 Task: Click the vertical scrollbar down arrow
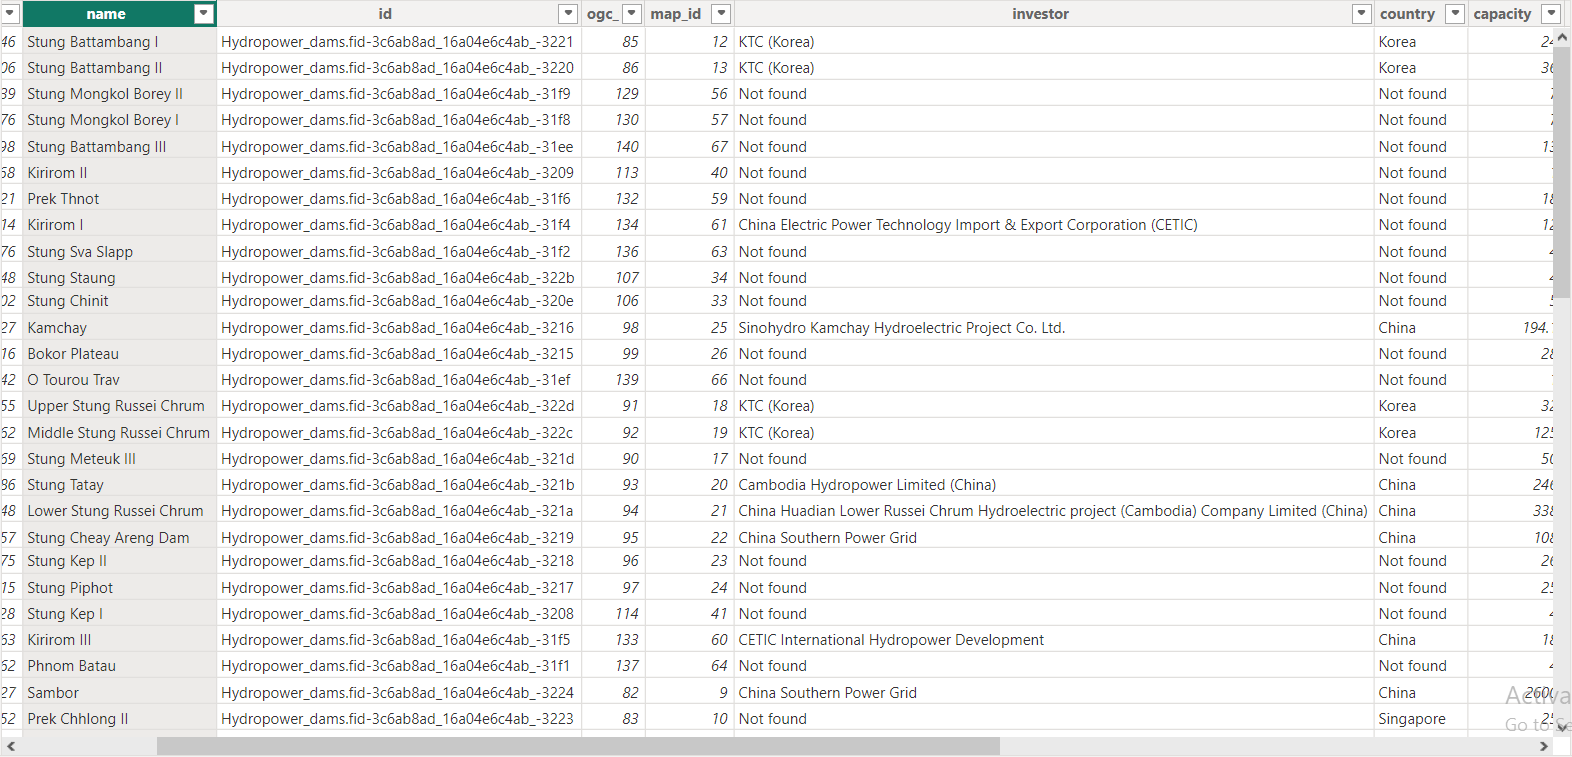tap(1562, 728)
